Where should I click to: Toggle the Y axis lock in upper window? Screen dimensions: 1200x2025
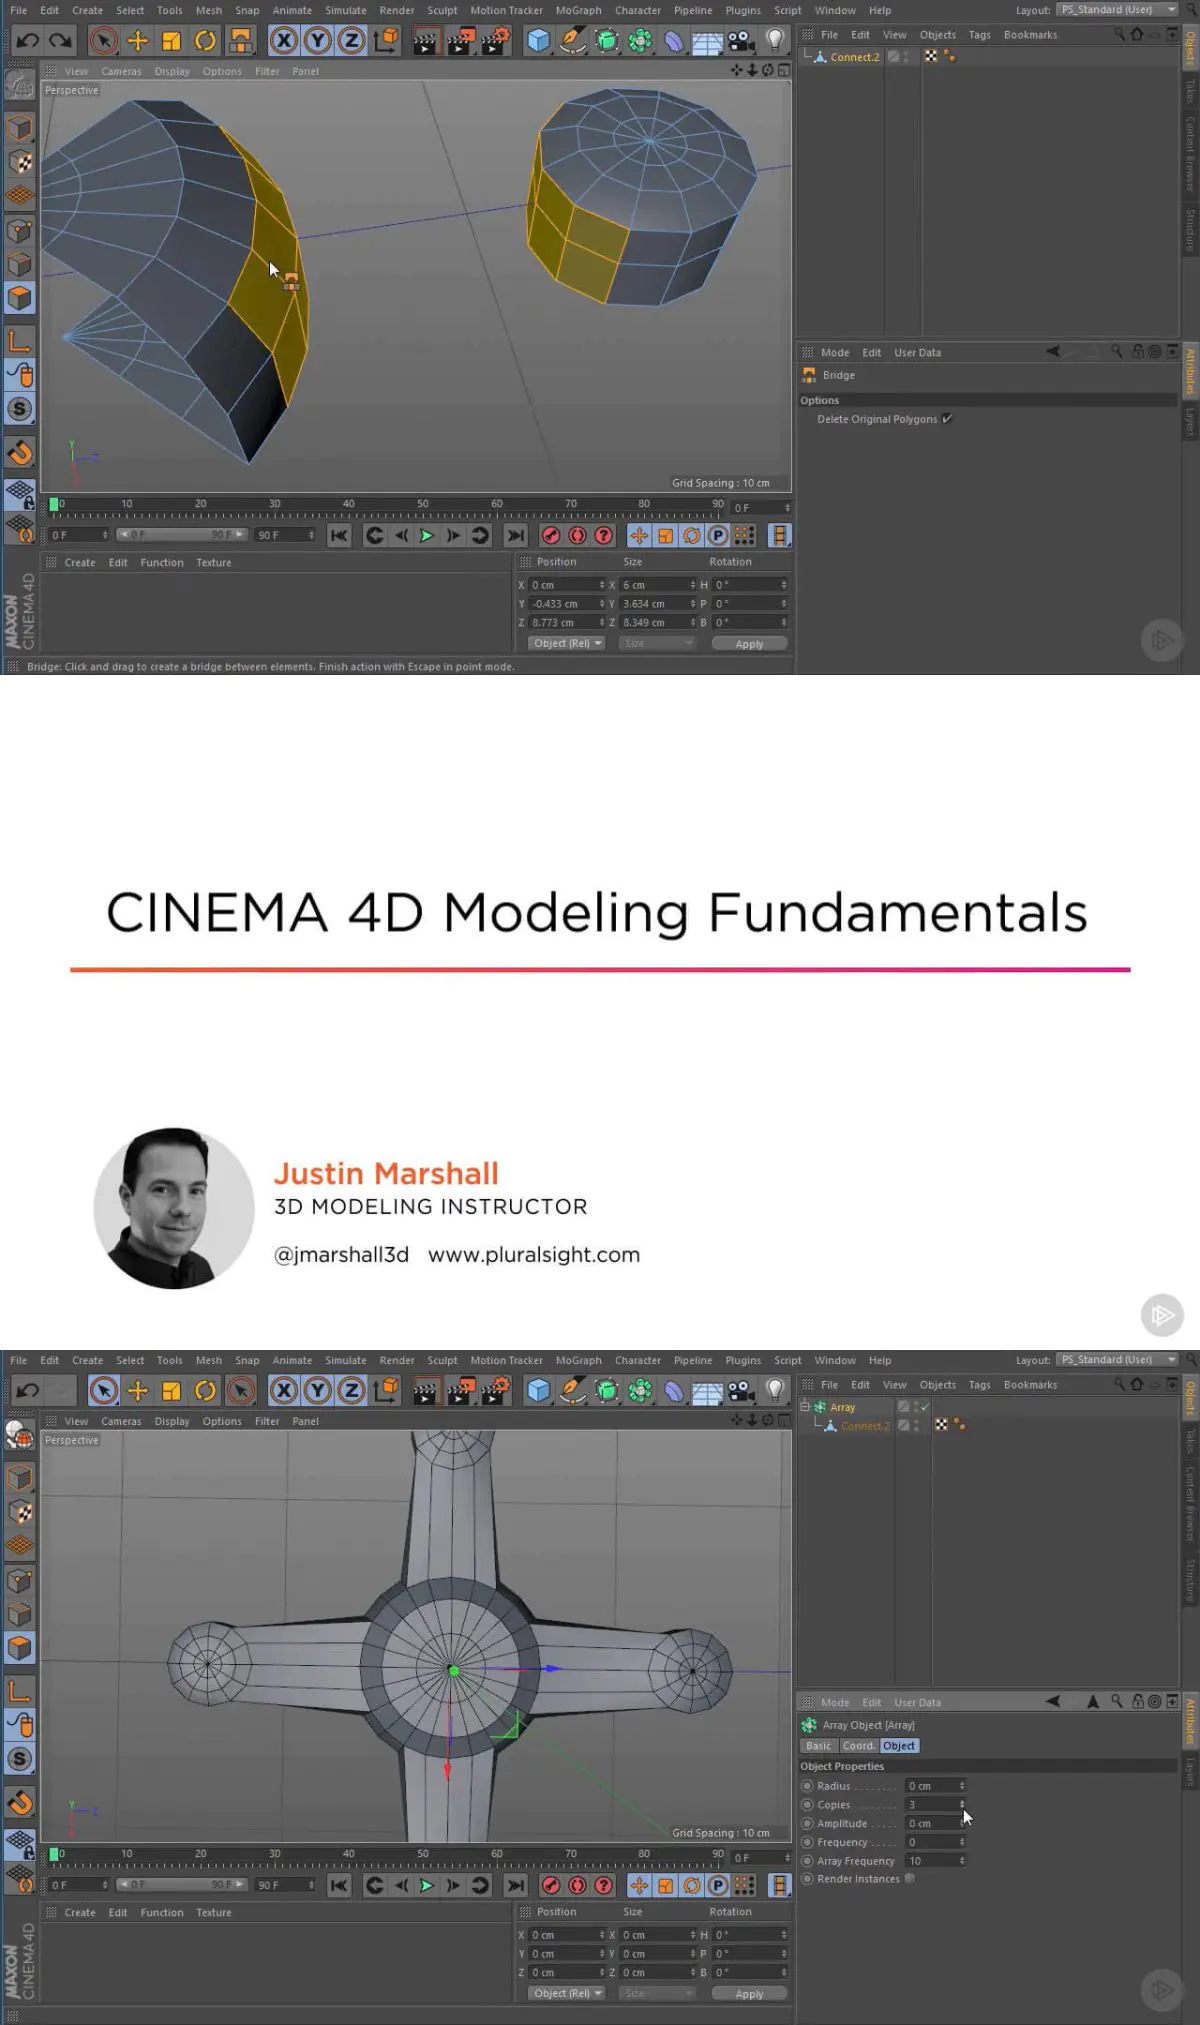click(318, 40)
